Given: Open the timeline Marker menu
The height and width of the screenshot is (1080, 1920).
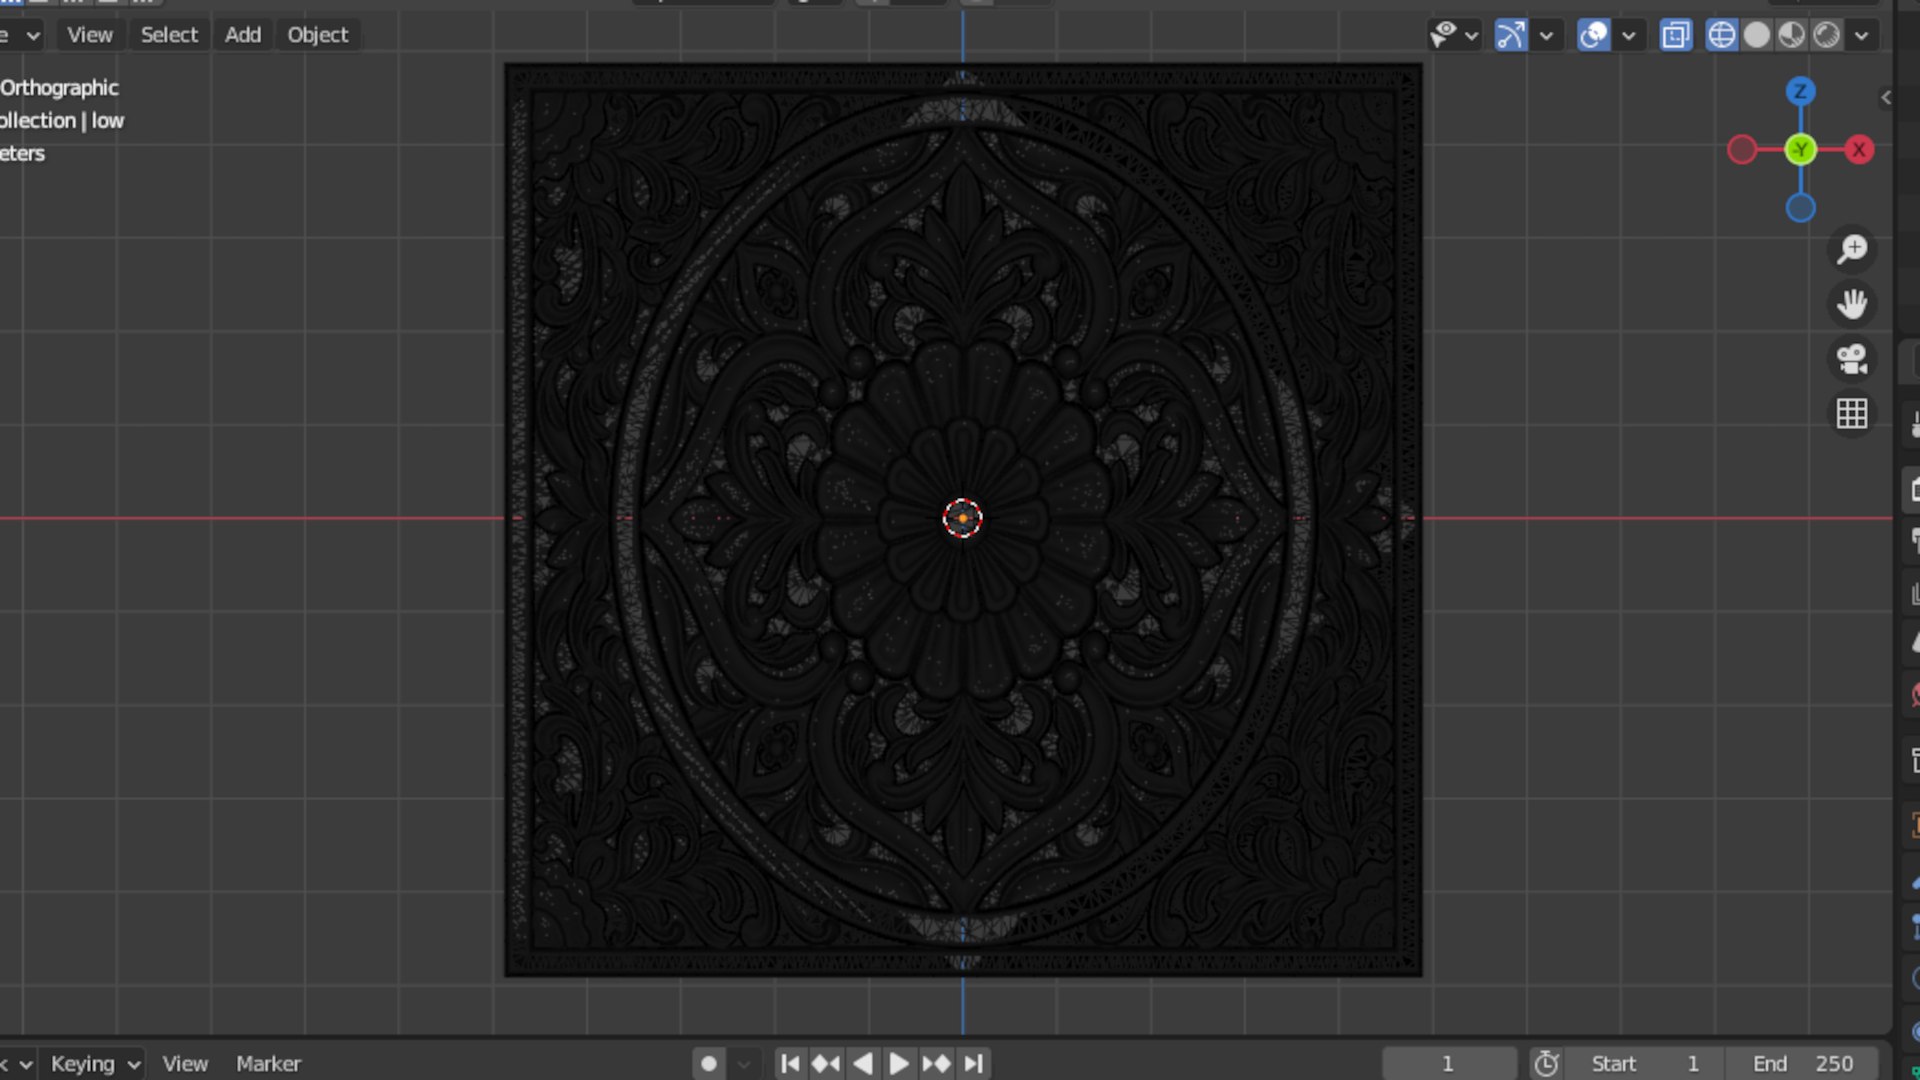Looking at the screenshot, I should [x=268, y=1064].
